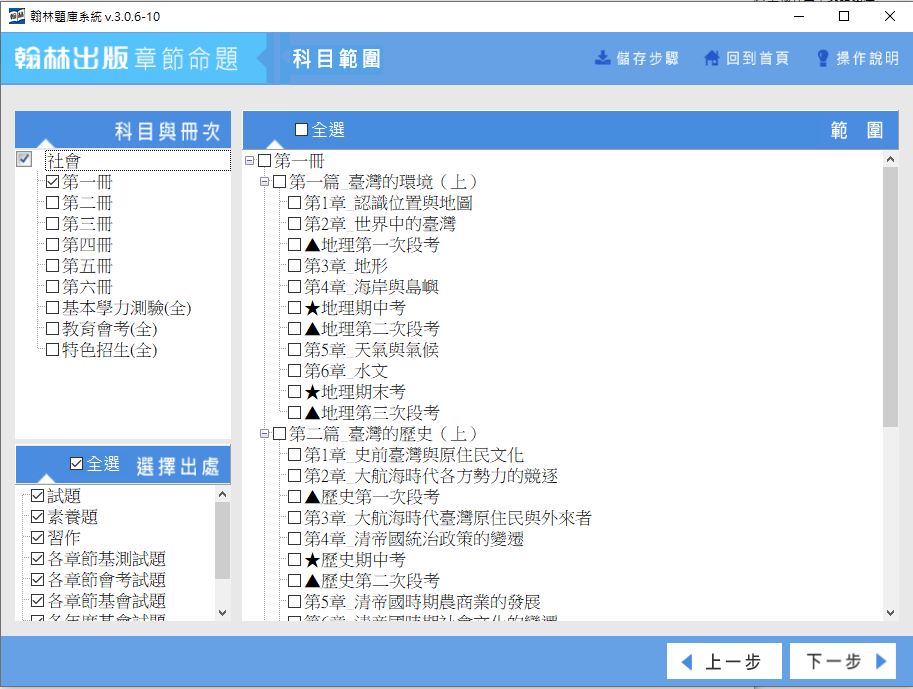Go to next step 下一步

coord(843,661)
